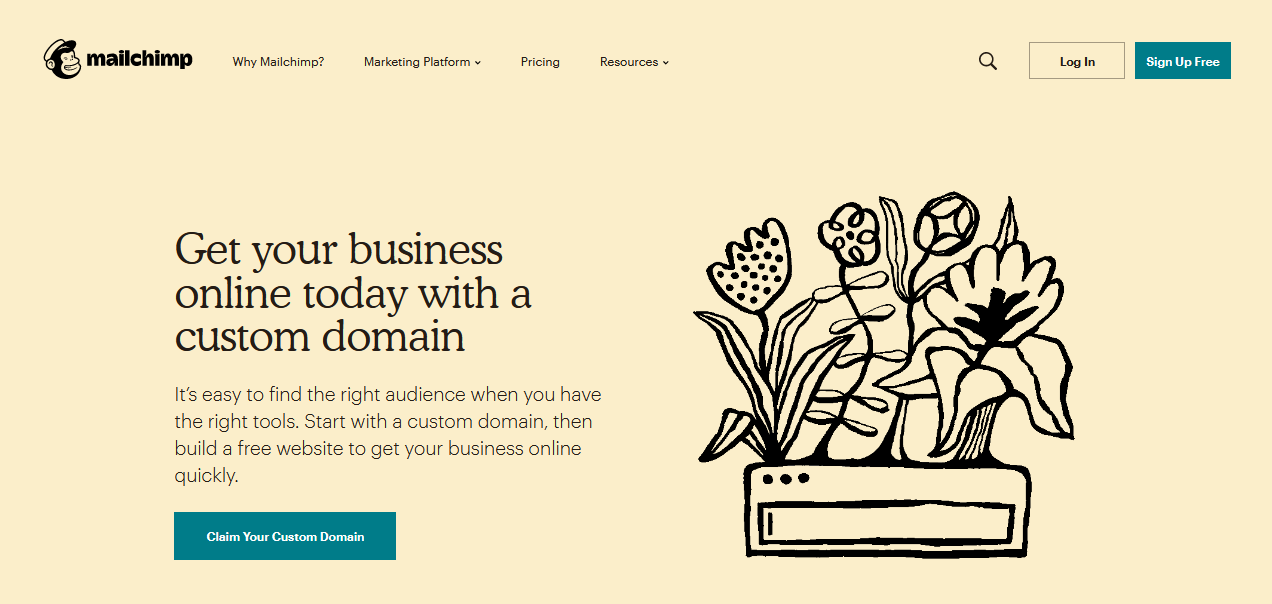Open search with the magnifying glass icon

988,61
